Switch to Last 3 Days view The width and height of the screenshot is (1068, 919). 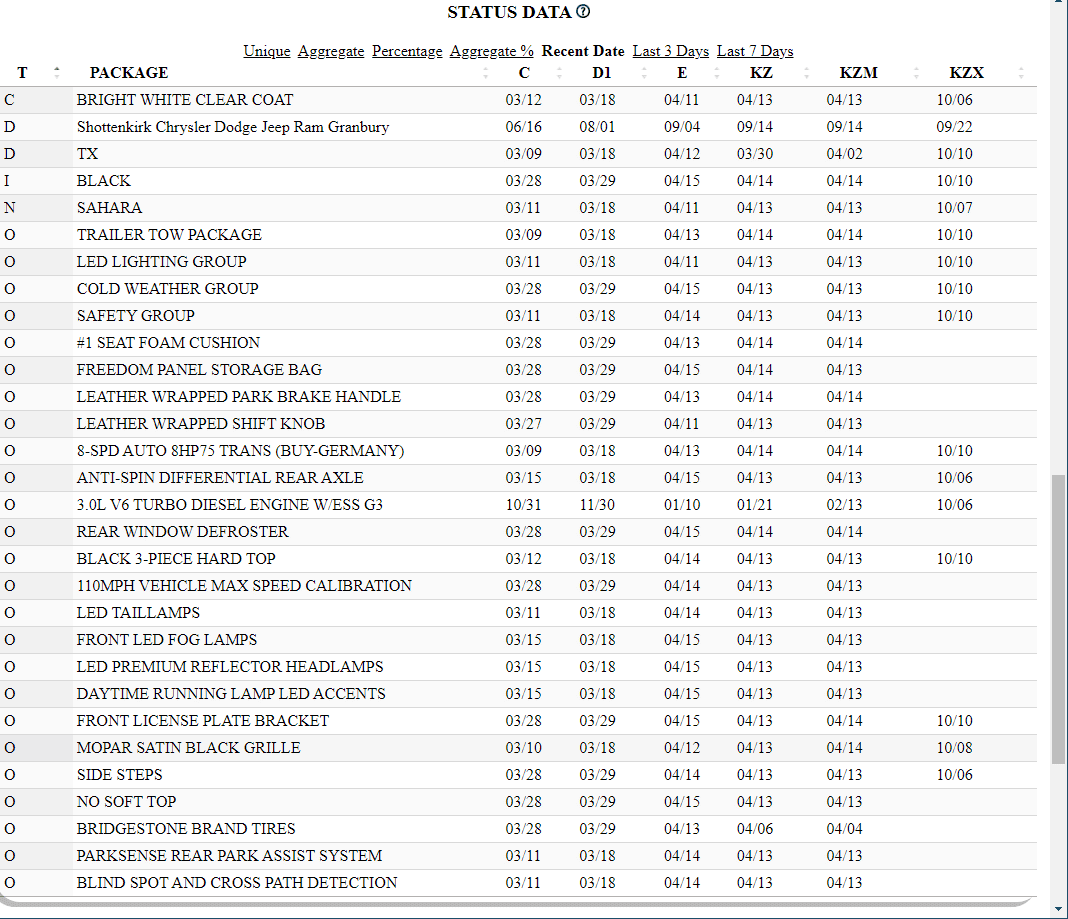(x=671, y=51)
